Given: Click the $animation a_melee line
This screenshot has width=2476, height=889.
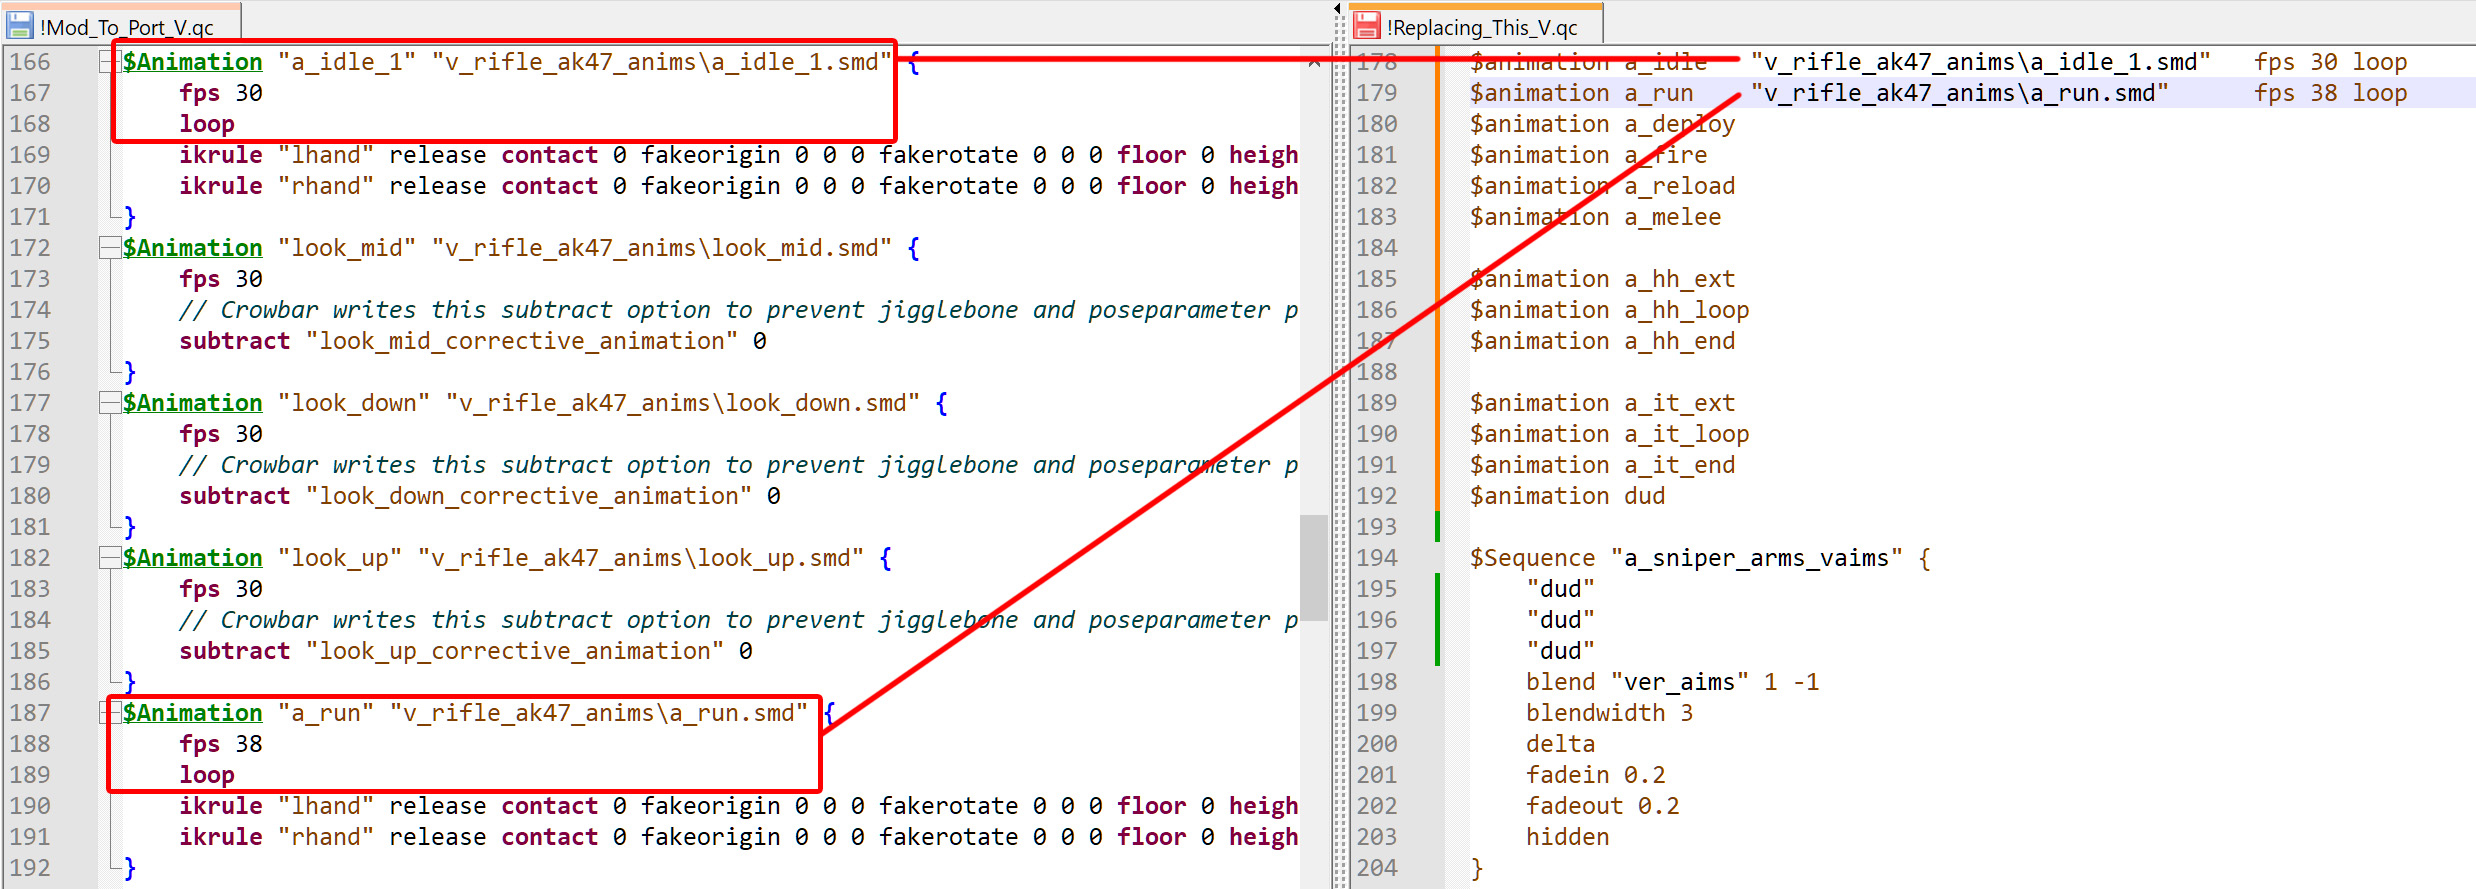Looking at the screenshot, I should (1596, 217).
